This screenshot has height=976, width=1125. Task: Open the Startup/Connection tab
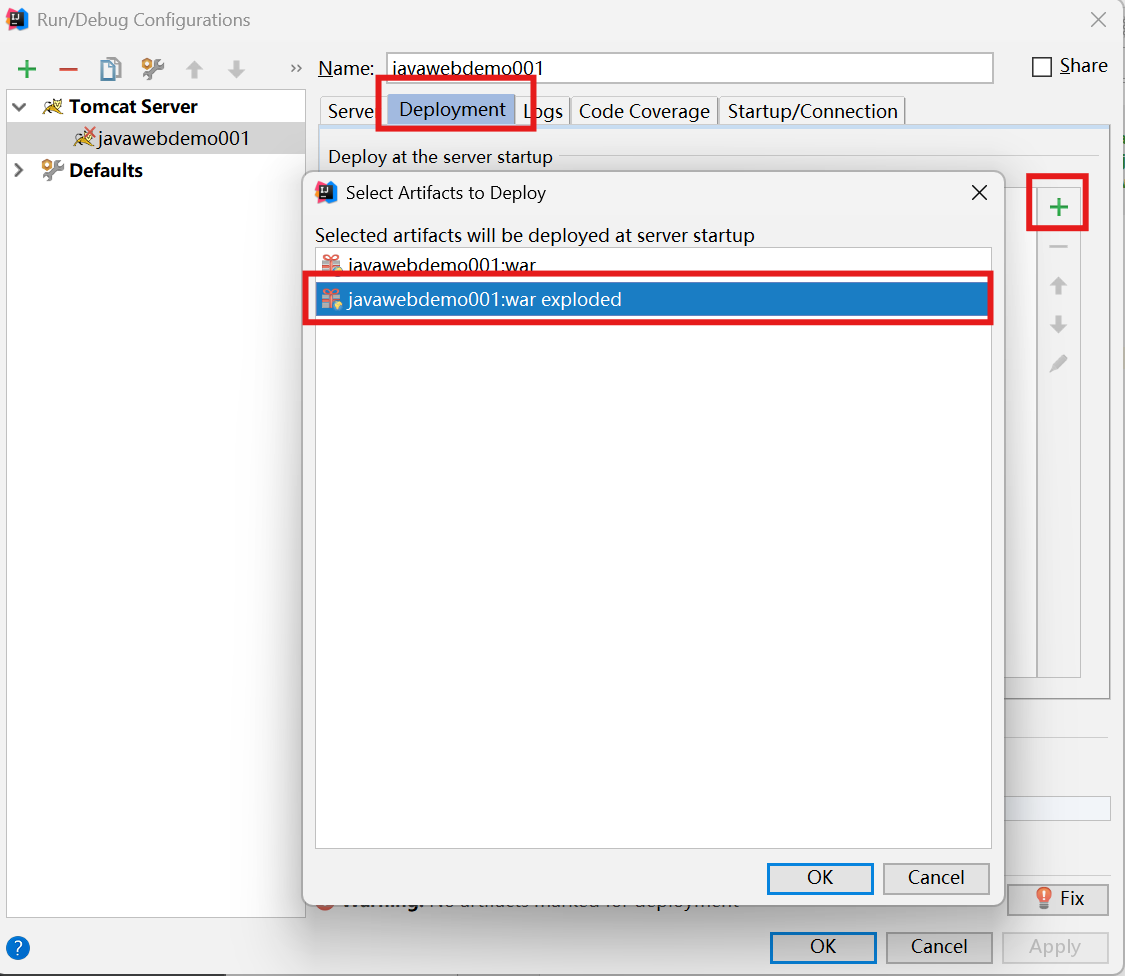point(812,111)
